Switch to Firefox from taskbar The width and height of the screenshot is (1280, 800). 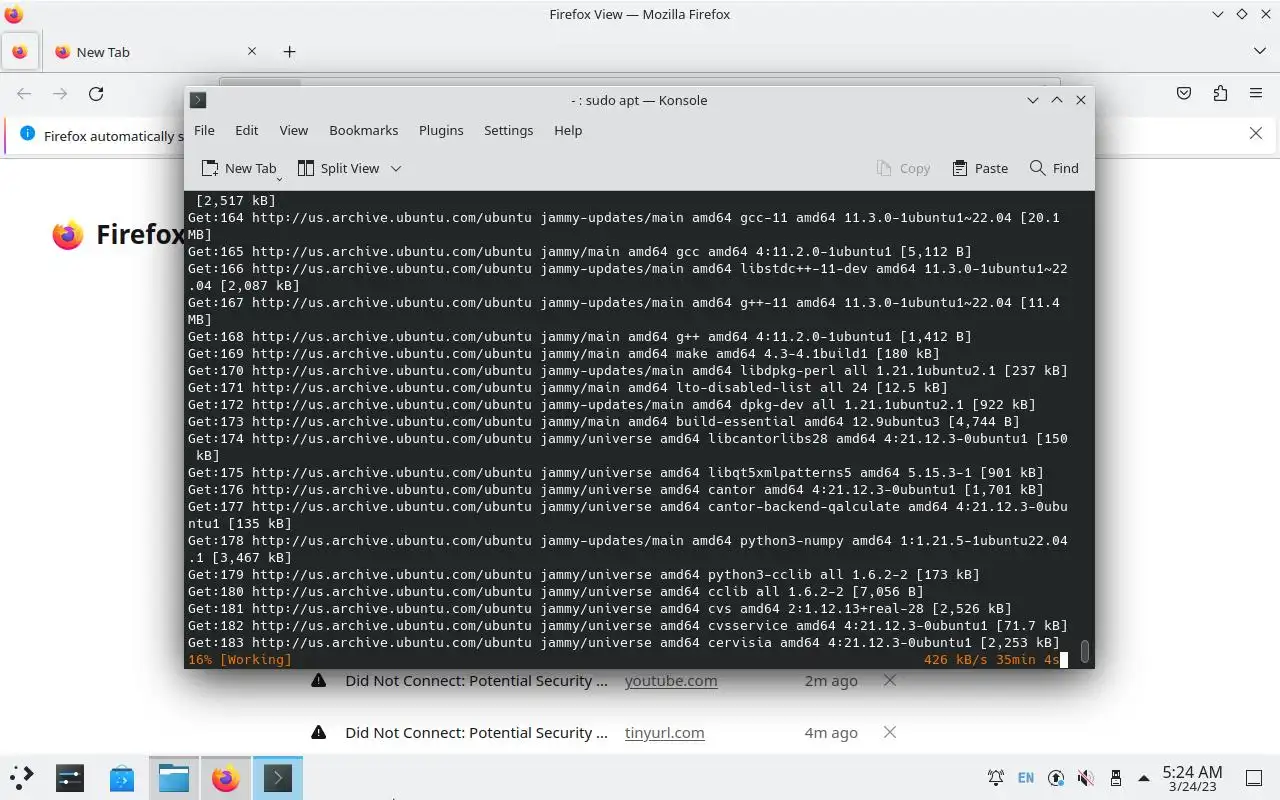coord(226,777)
